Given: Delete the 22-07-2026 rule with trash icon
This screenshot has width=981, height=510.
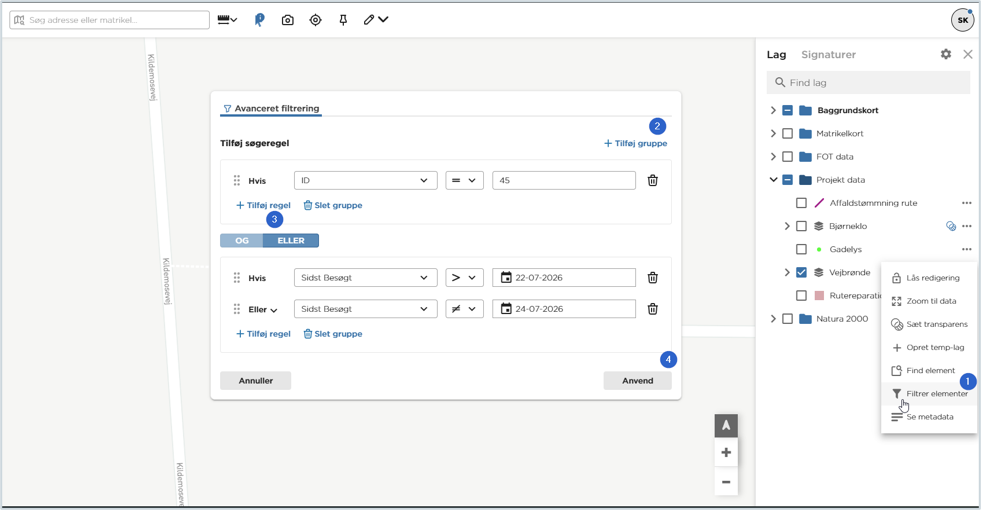Looking at the screenshot, I should click(653, 277).
